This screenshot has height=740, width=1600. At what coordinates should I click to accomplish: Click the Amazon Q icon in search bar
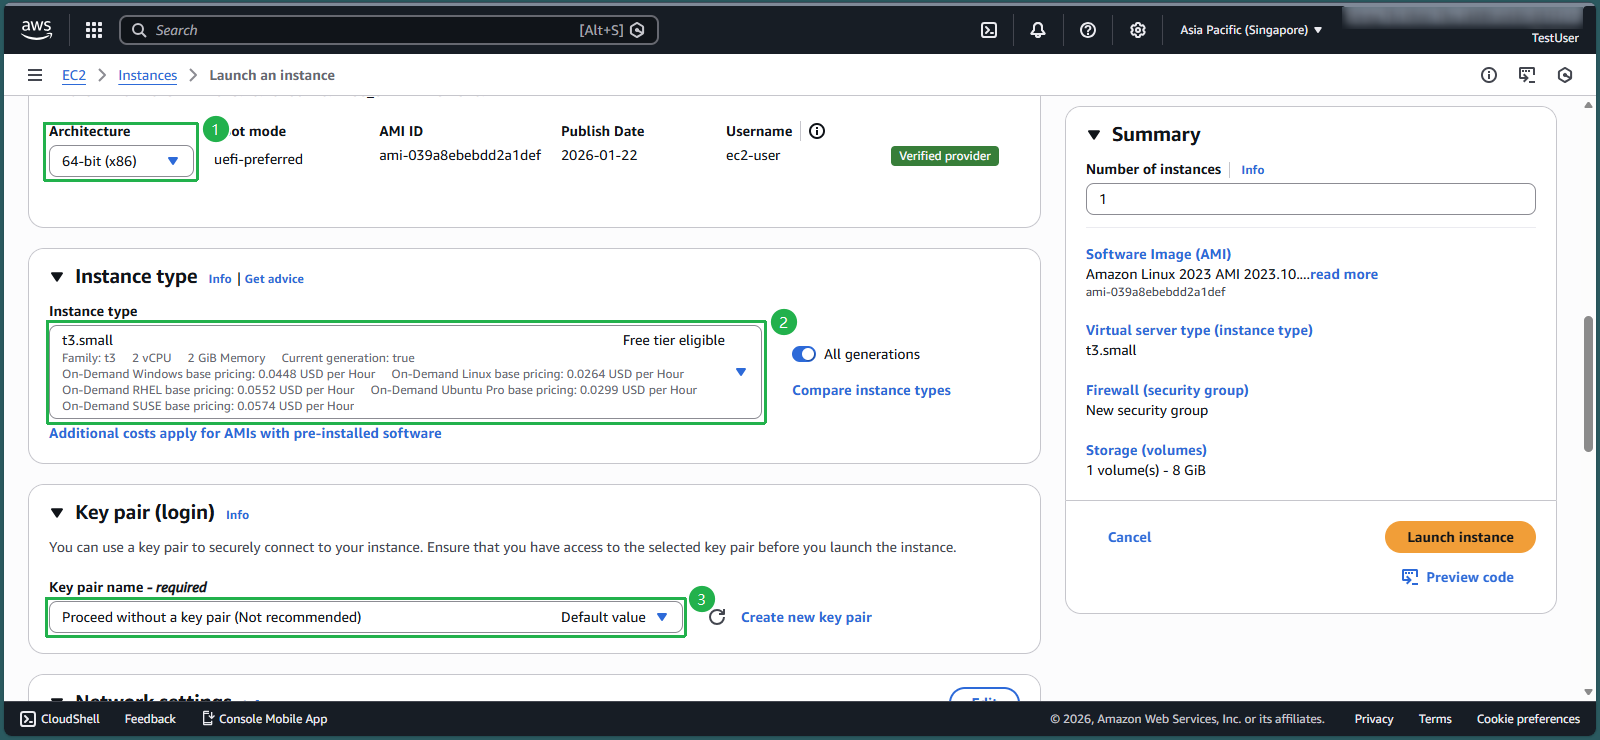click(x=637, y=30)
